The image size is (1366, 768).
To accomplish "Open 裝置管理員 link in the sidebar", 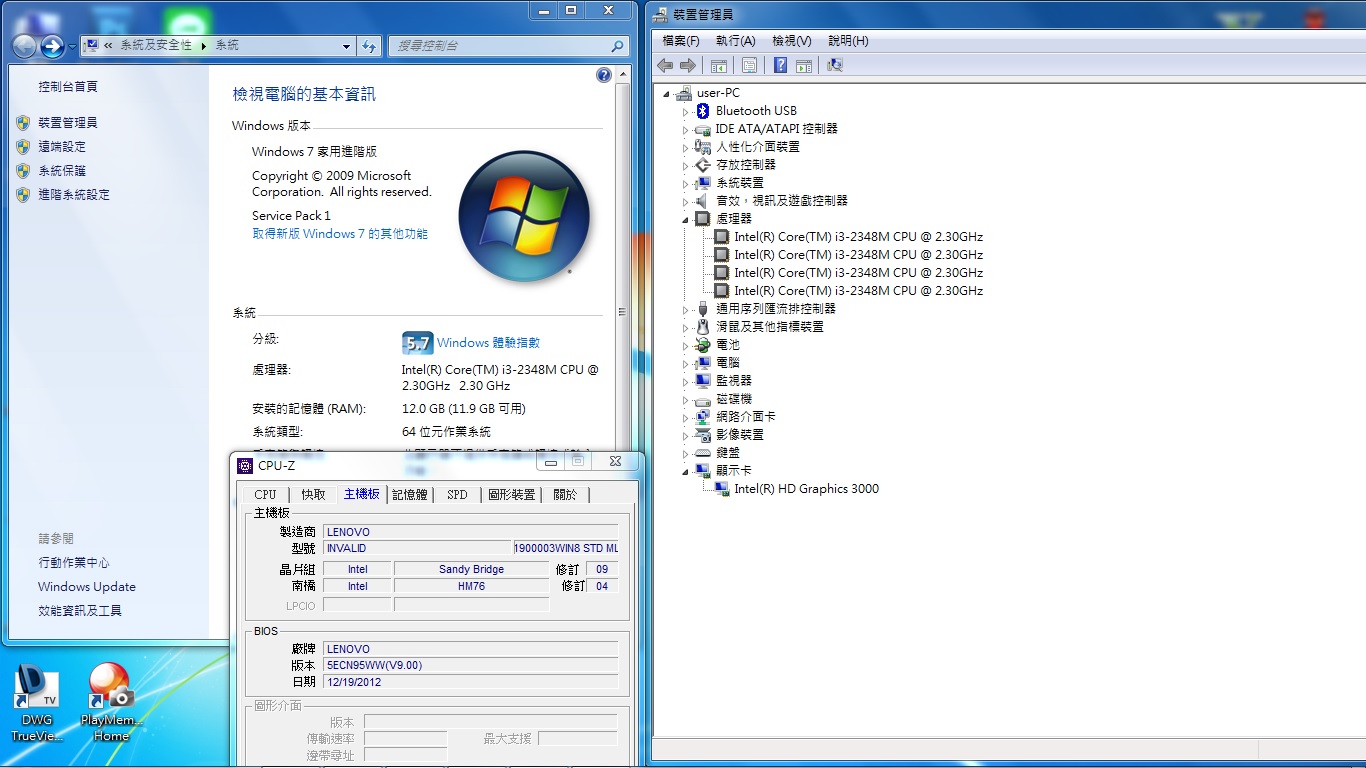I will 68,123.
